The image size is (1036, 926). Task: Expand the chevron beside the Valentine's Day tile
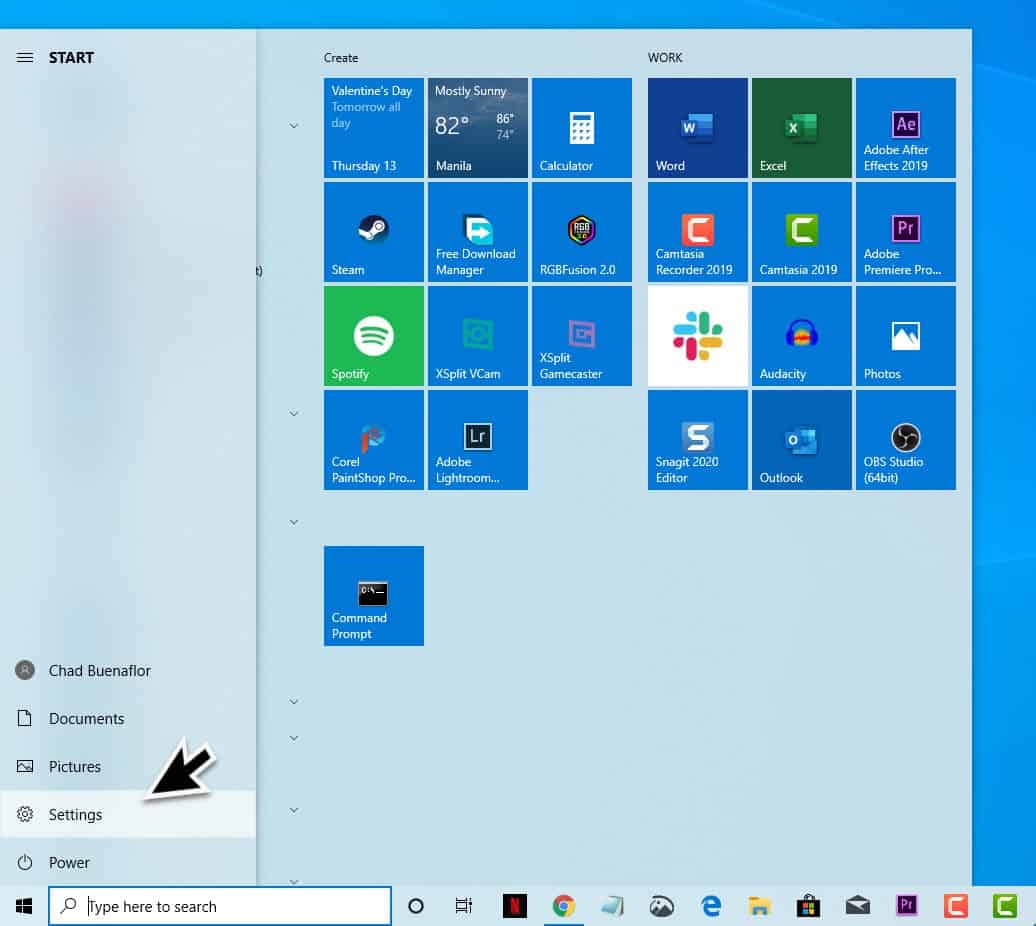(294, 125)
